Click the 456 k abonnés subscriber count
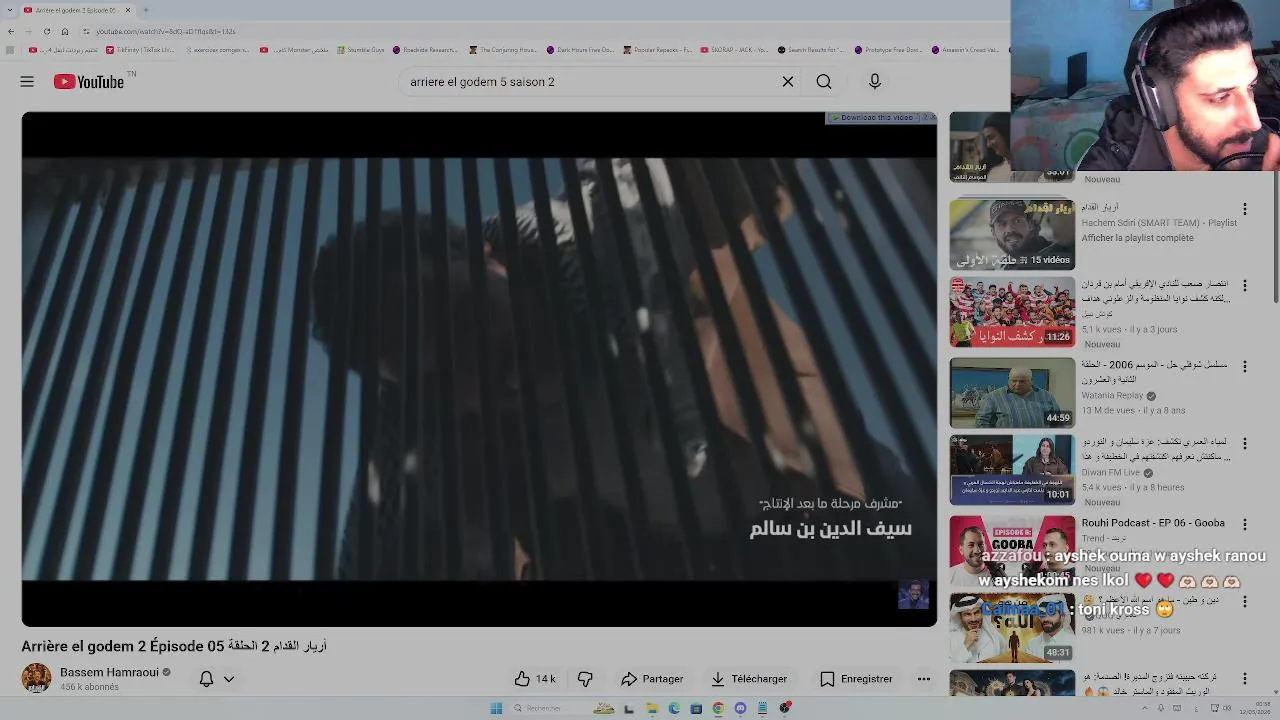 coord(89,687)
